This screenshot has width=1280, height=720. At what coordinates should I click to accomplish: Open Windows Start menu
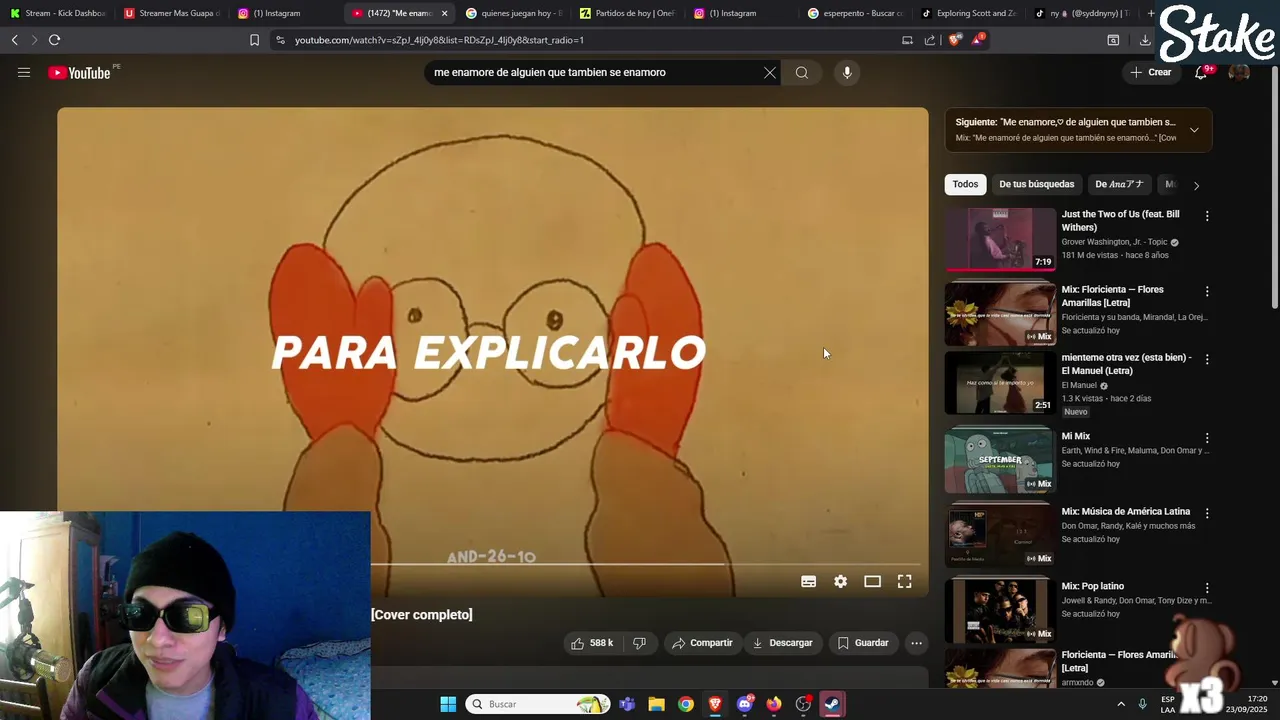click(448, 704)
